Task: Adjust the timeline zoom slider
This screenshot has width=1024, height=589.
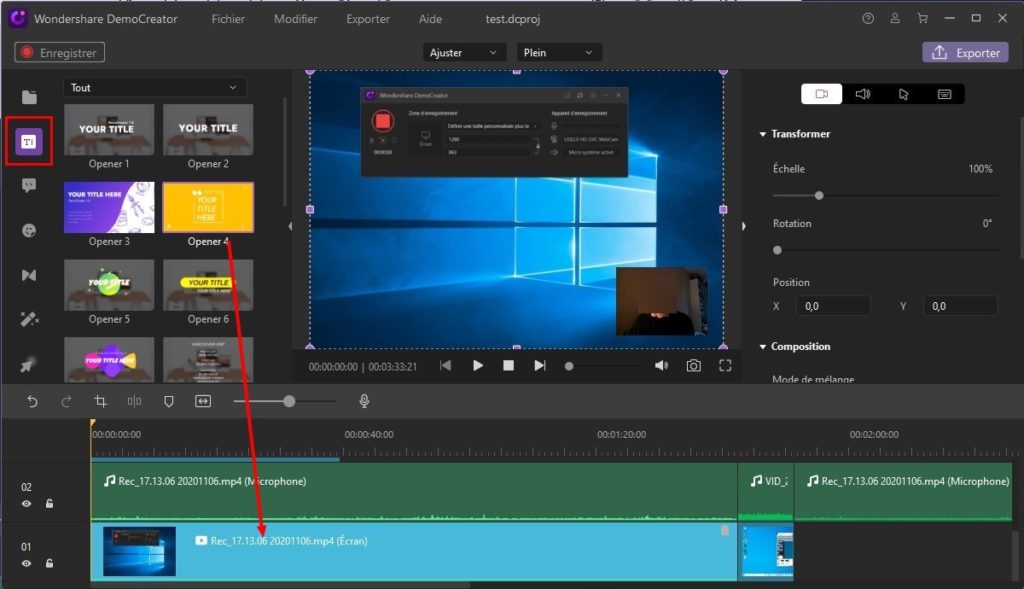Action: coord(289,401)
